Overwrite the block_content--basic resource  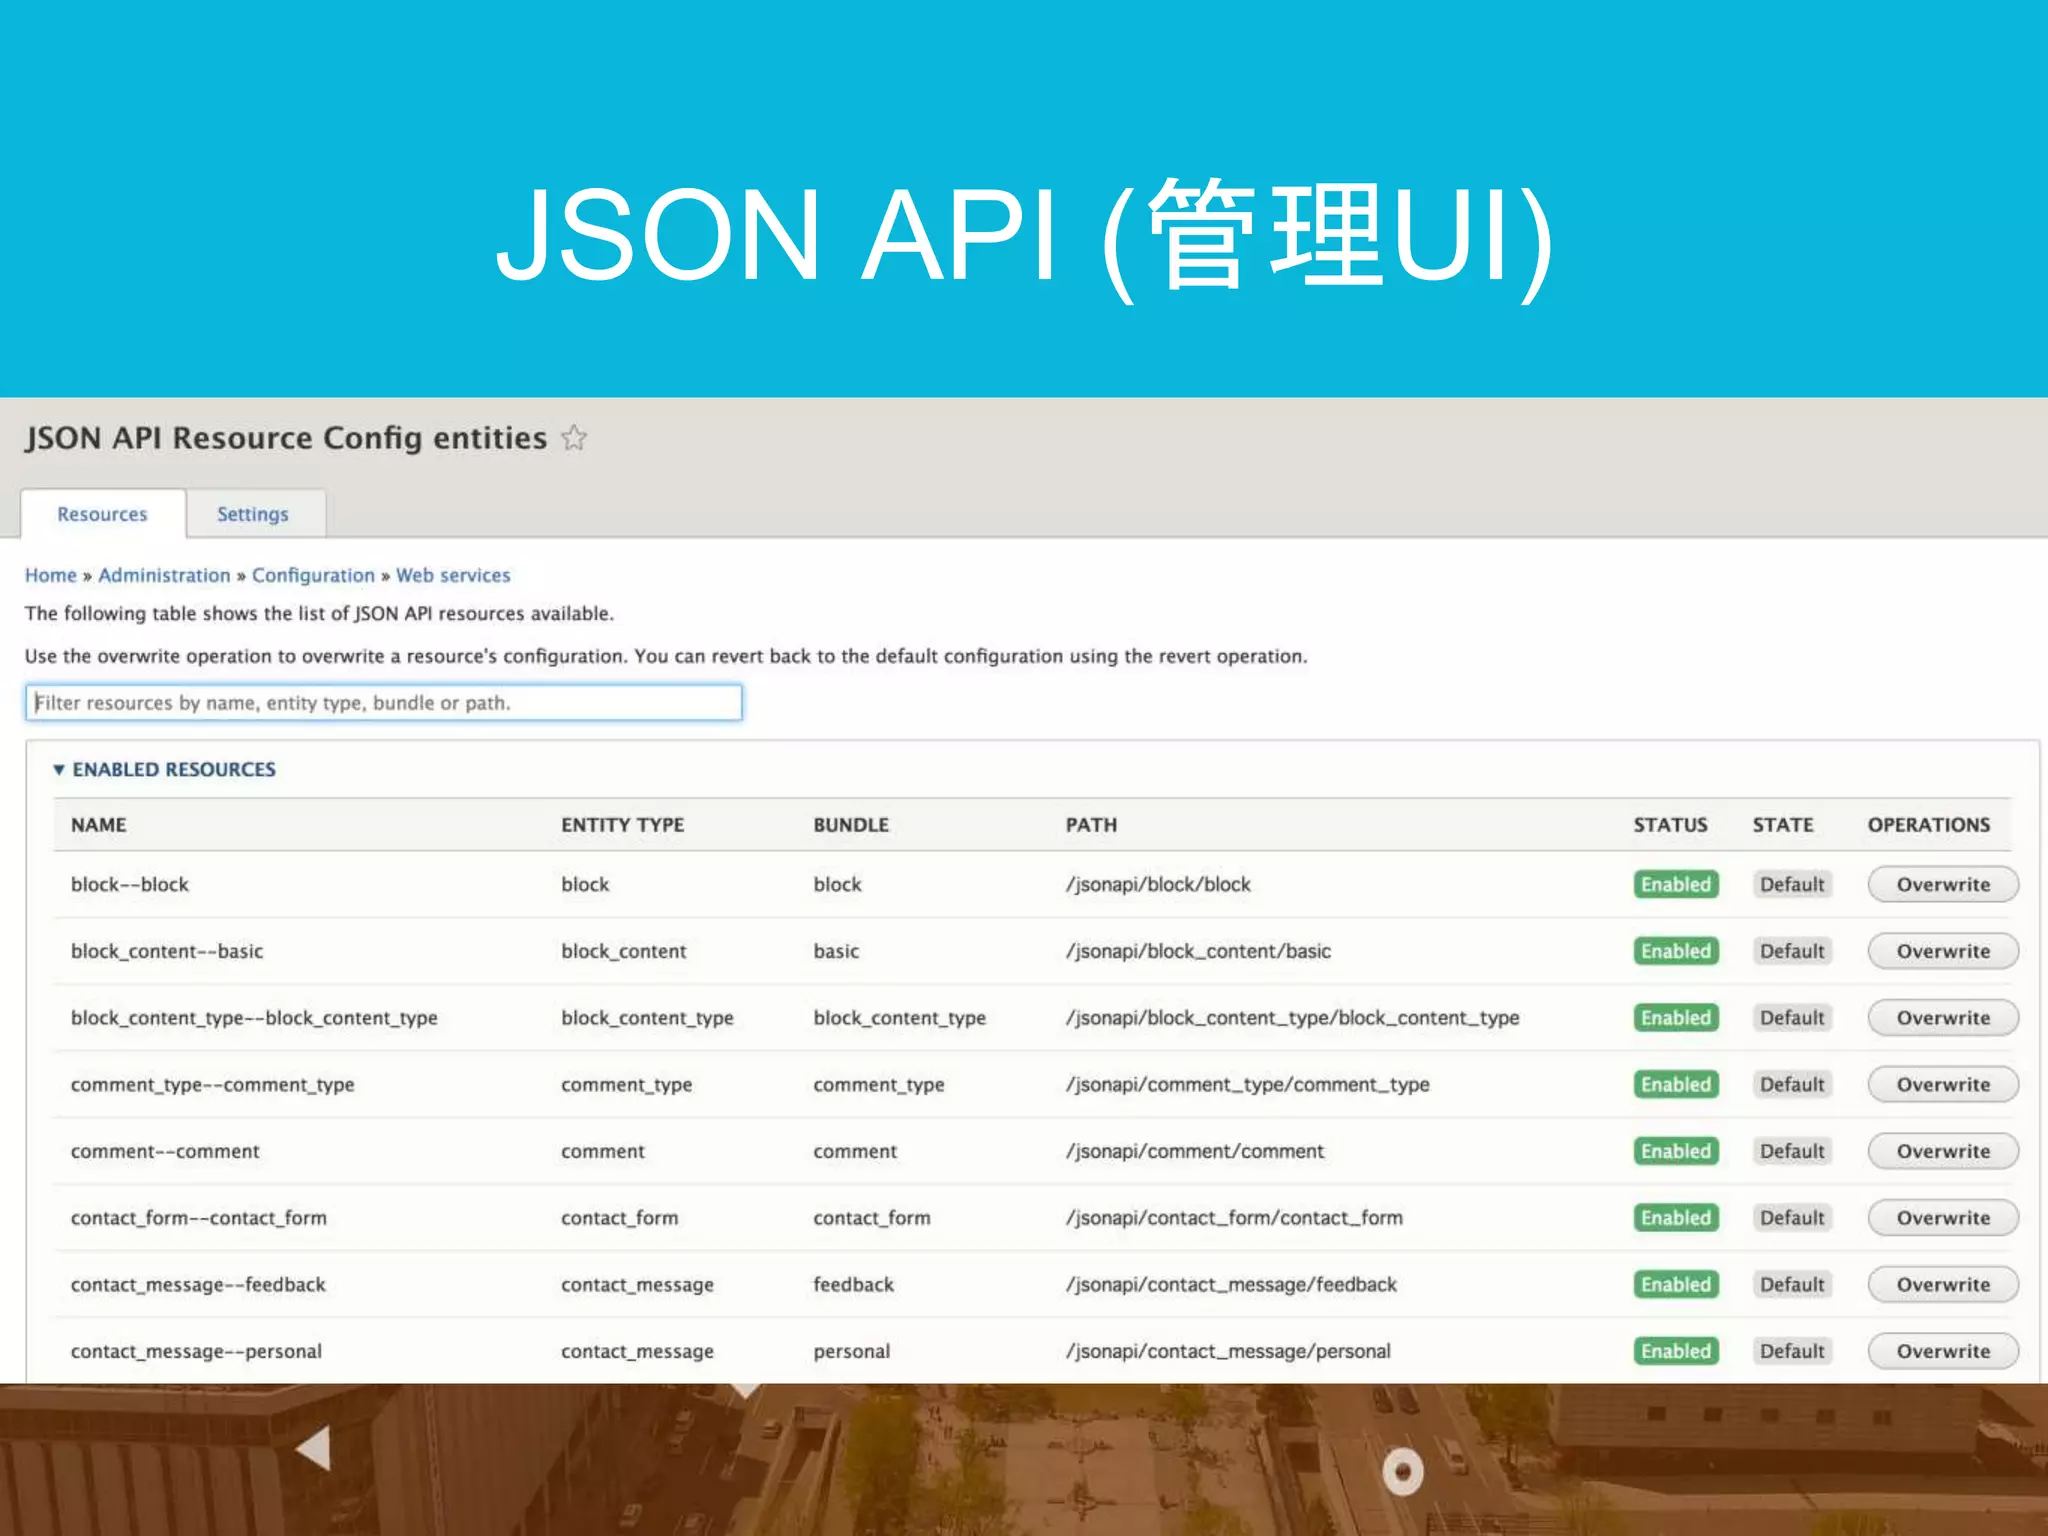tap(1943, 951)
